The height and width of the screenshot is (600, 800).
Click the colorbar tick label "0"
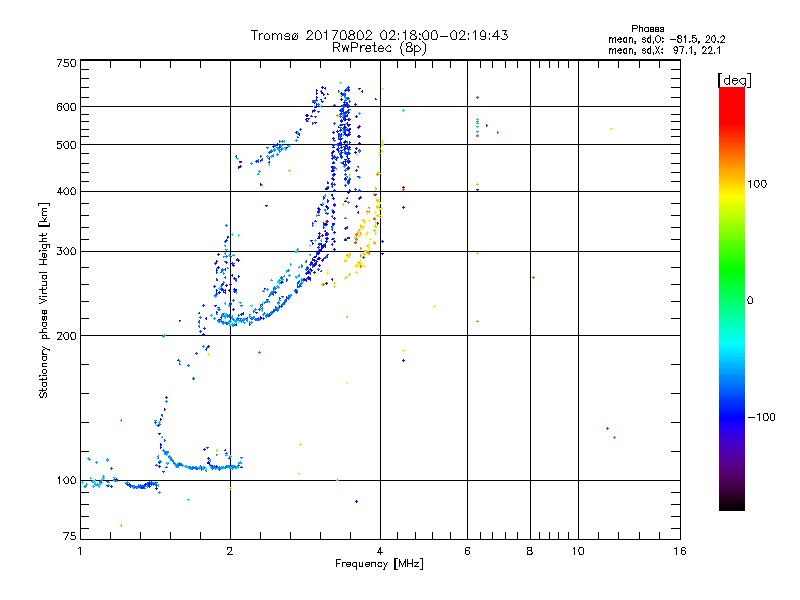(750, 301)
